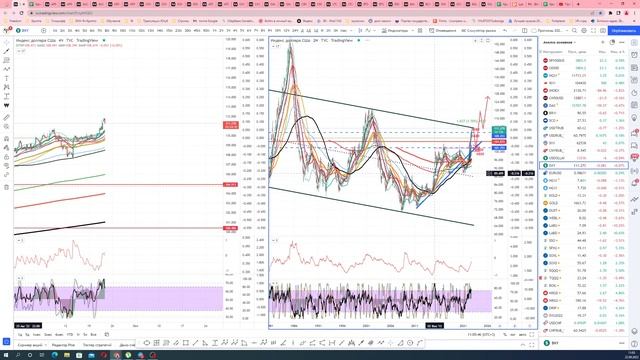Open chart settings gear icon
The width and height of the screenshot is (640, 360).
584,31
